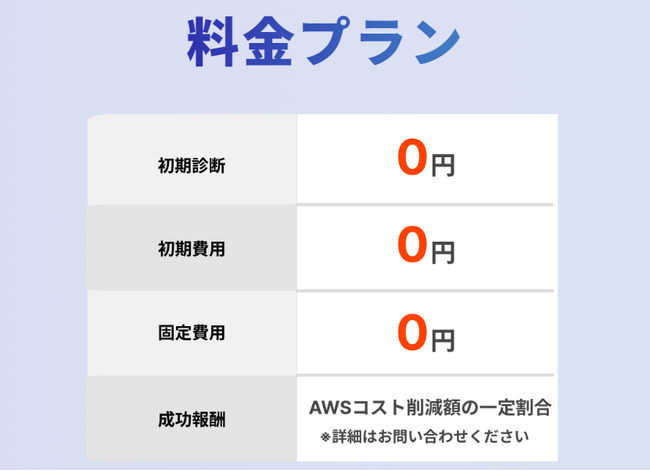This screenshot has width=650, height=471.
Task: Click the orange 0 in 初期費用 row
Action: [x=413, y=246]
